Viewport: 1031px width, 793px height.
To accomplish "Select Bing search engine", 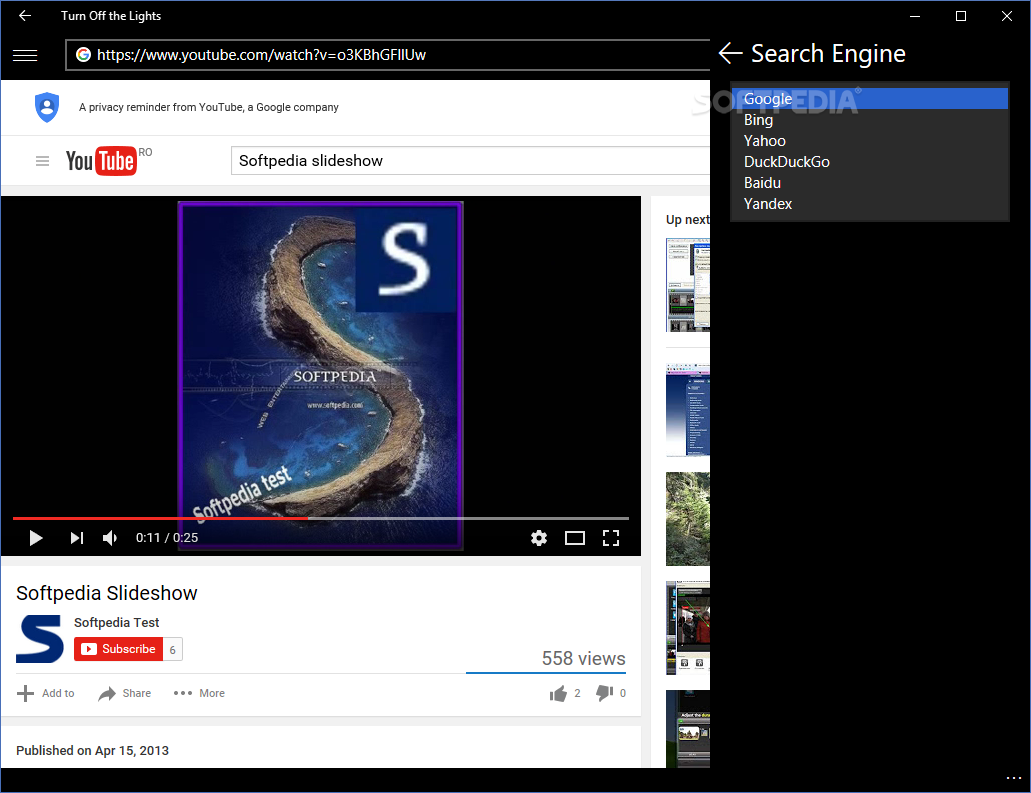I will pos(869,120).
